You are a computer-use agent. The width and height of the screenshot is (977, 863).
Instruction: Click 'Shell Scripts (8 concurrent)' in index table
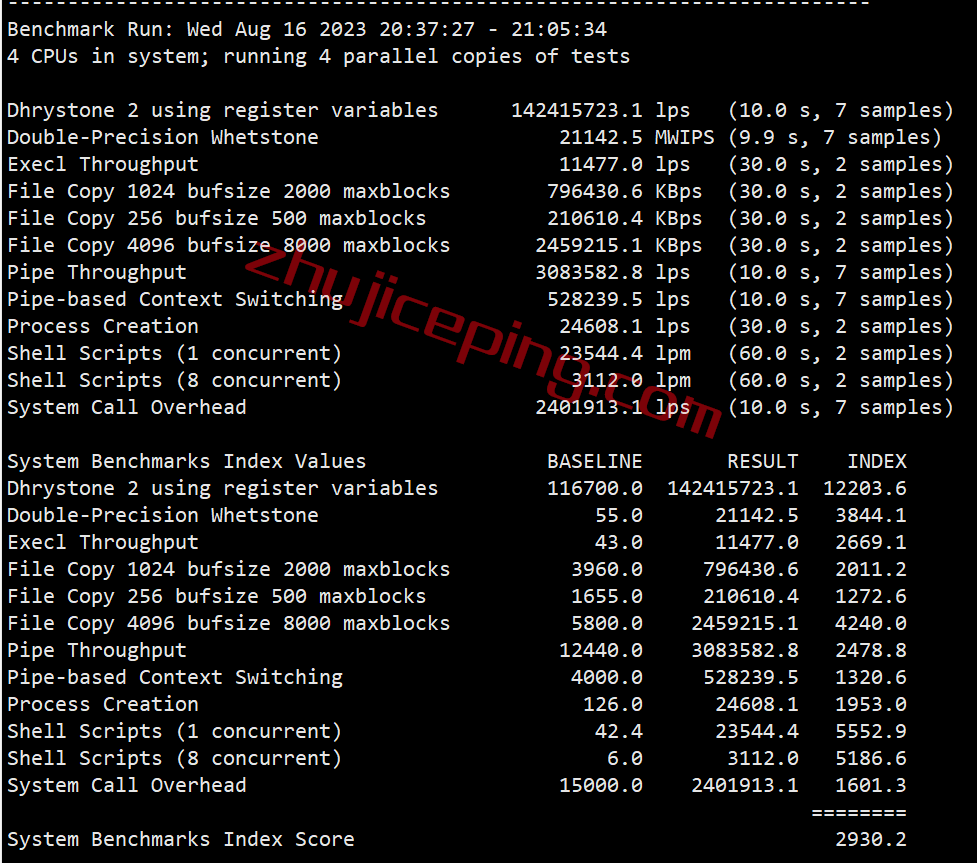pos(174,758)
